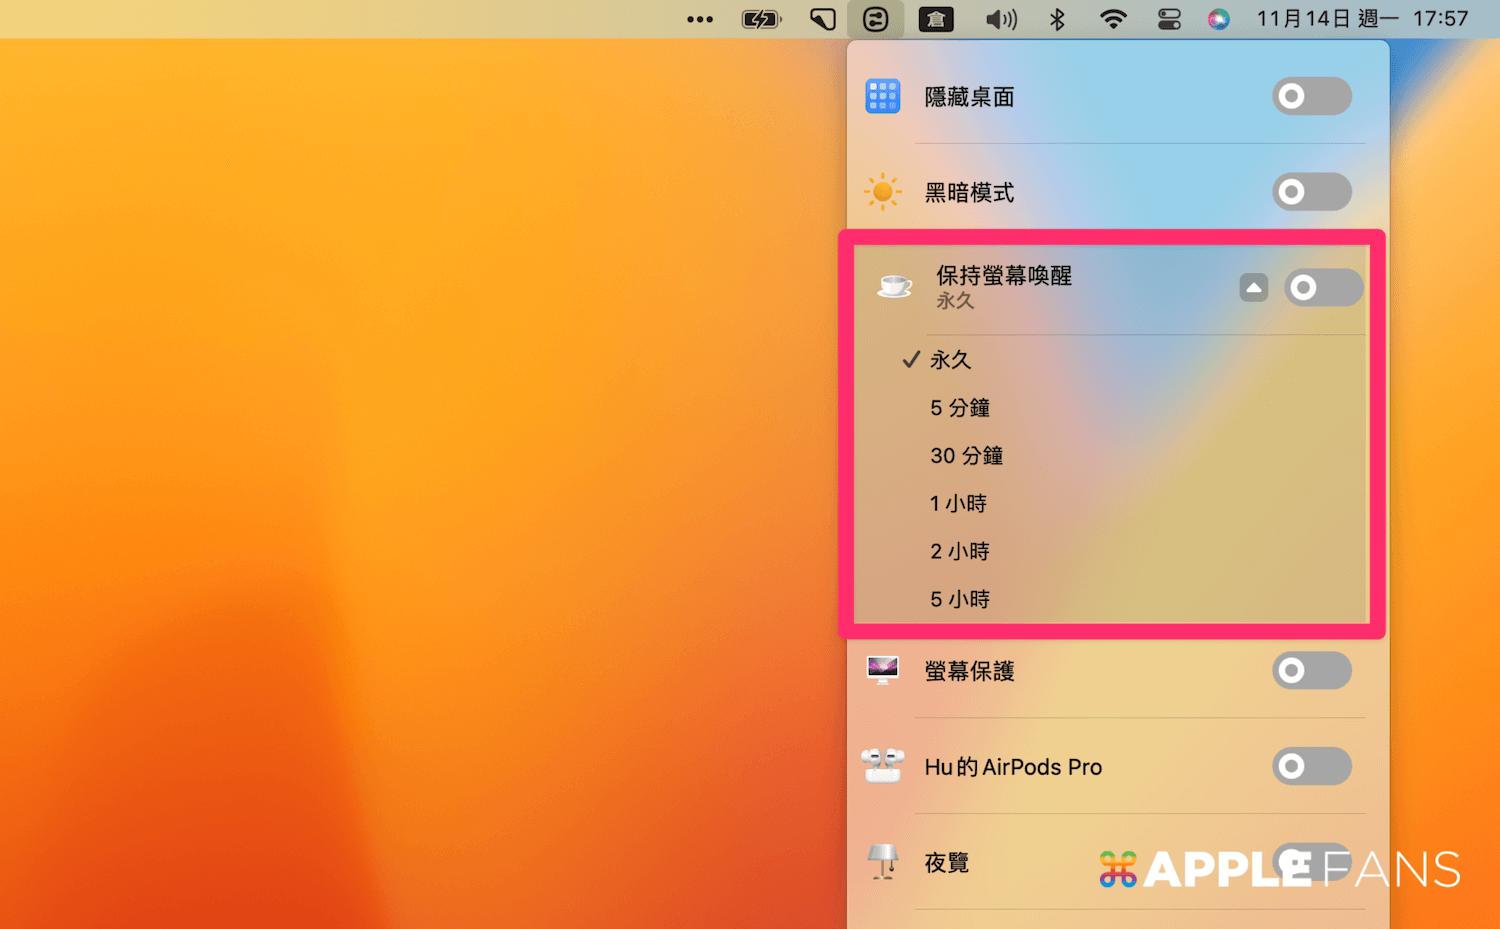Click the lamp icon next to 夜覽
Screen dimensions: 1500x929
click(883, 861)
